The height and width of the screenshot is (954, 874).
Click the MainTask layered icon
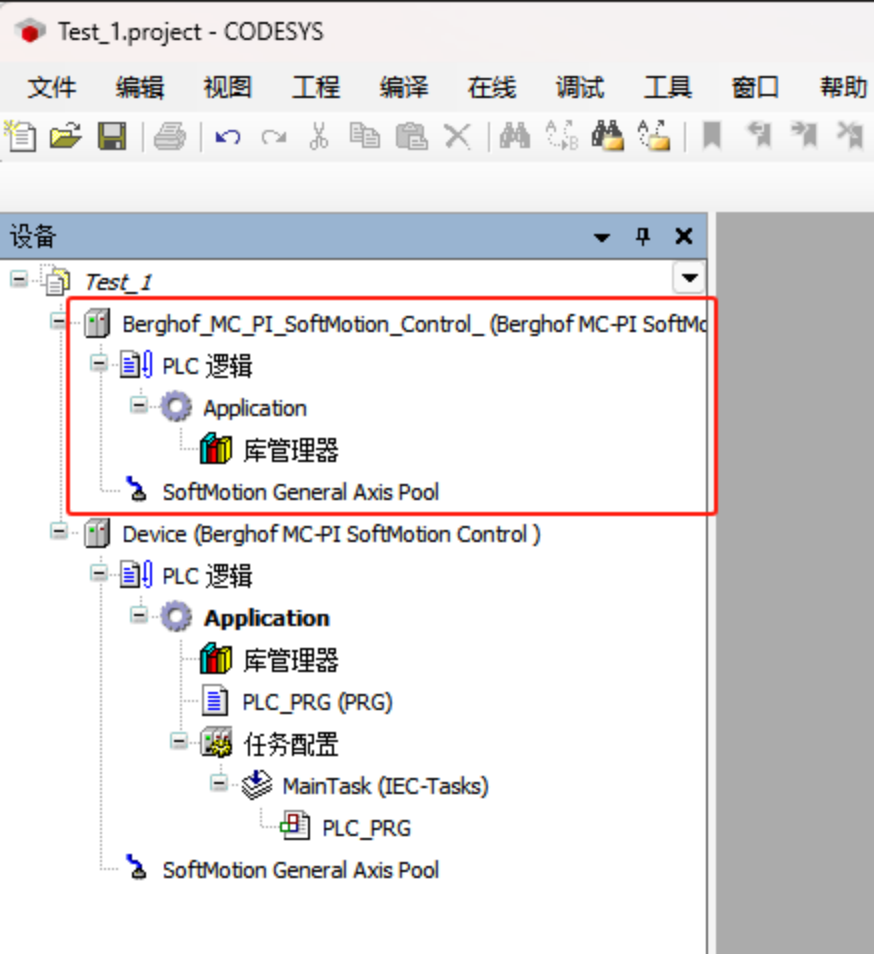[257, 785]
